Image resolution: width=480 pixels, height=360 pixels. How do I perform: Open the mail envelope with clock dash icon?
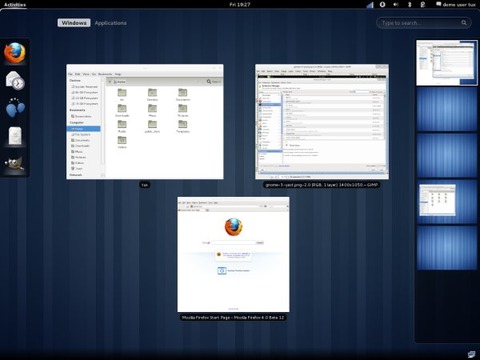pos(15,81)
